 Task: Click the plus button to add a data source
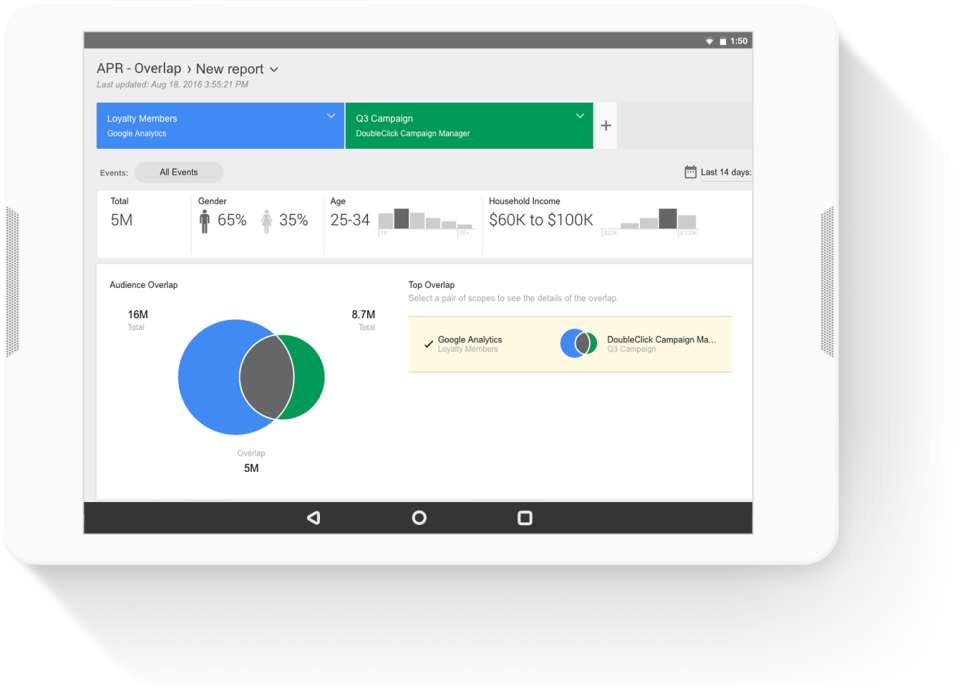605,125
